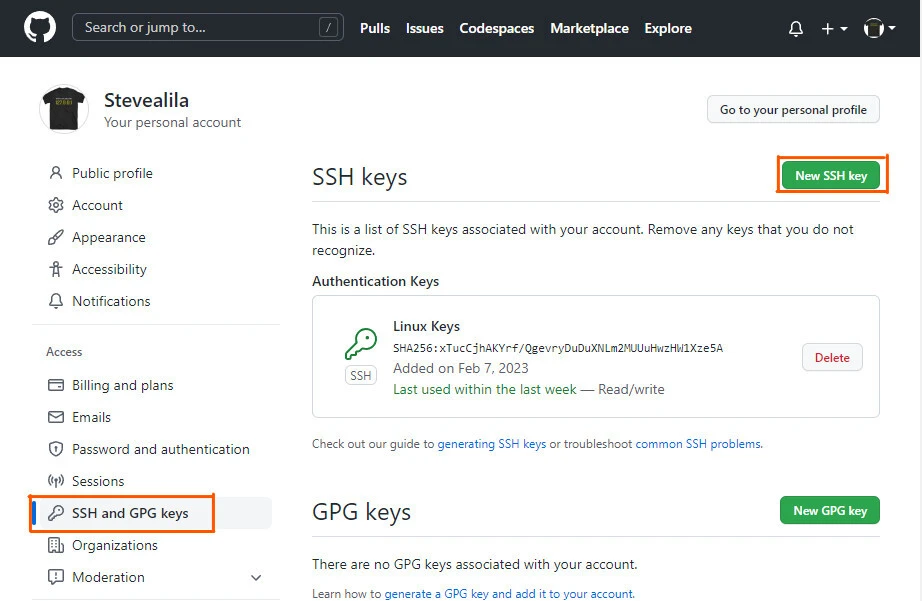Click the New GPG key button
The height and width of the screenshot is (601, 922).
830,510
